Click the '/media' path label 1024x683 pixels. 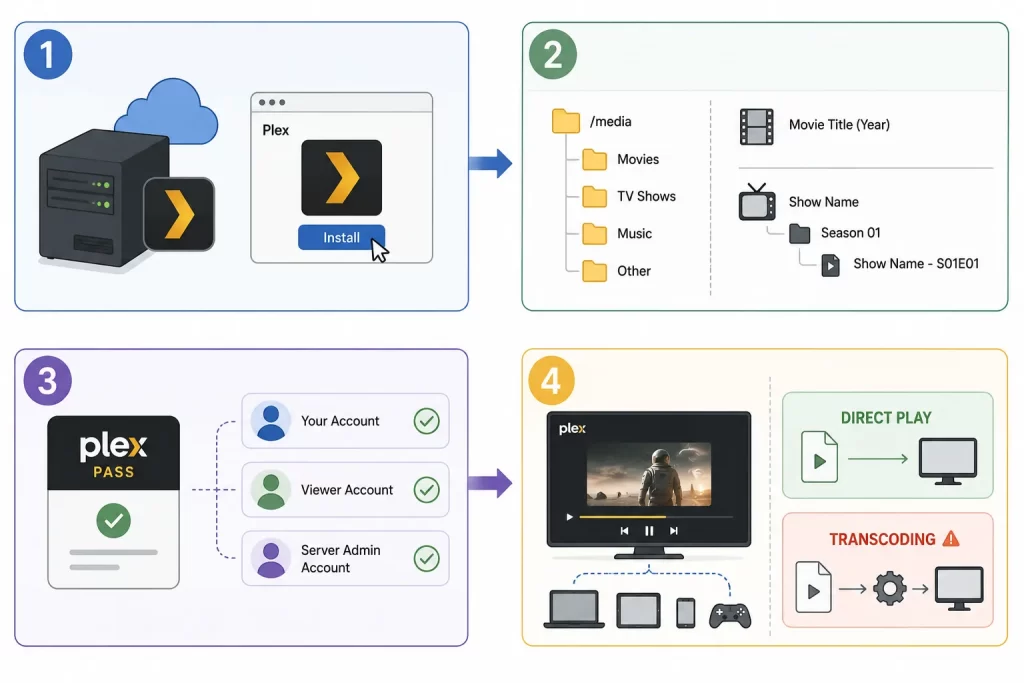pyautogui.click(x=611, y=121)
